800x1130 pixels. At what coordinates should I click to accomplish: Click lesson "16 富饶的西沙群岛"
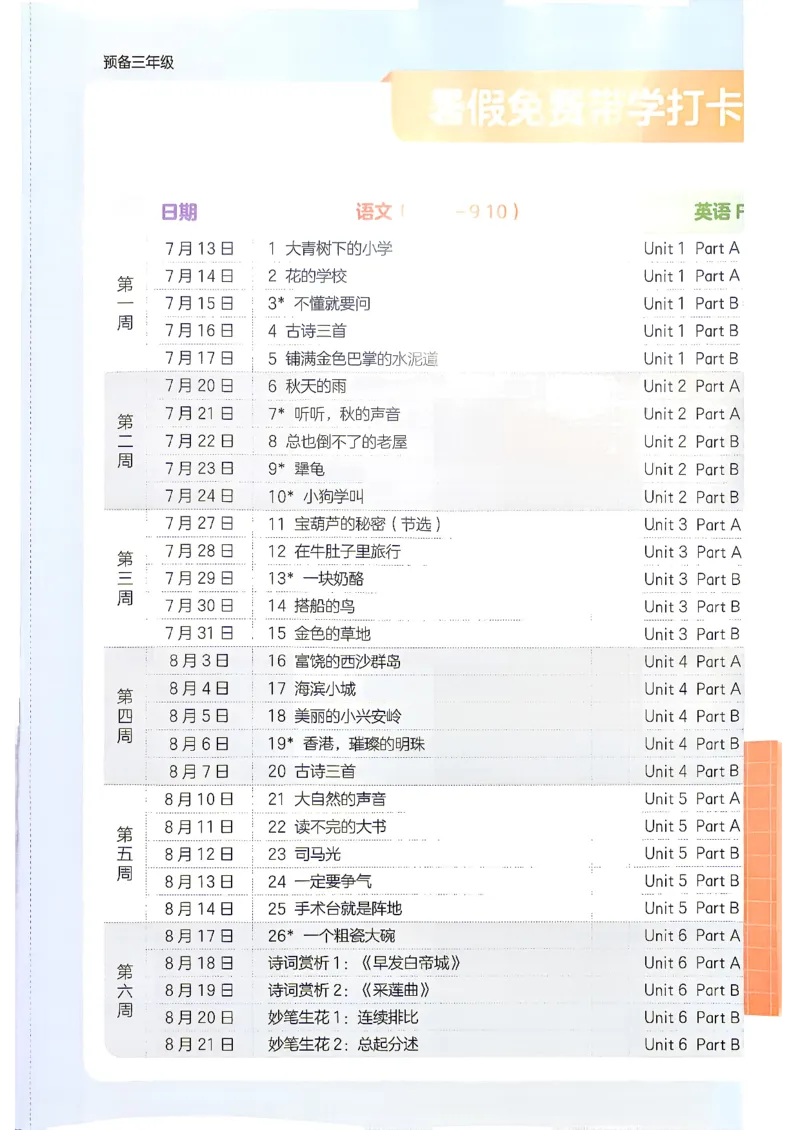[x=334, y=662]
